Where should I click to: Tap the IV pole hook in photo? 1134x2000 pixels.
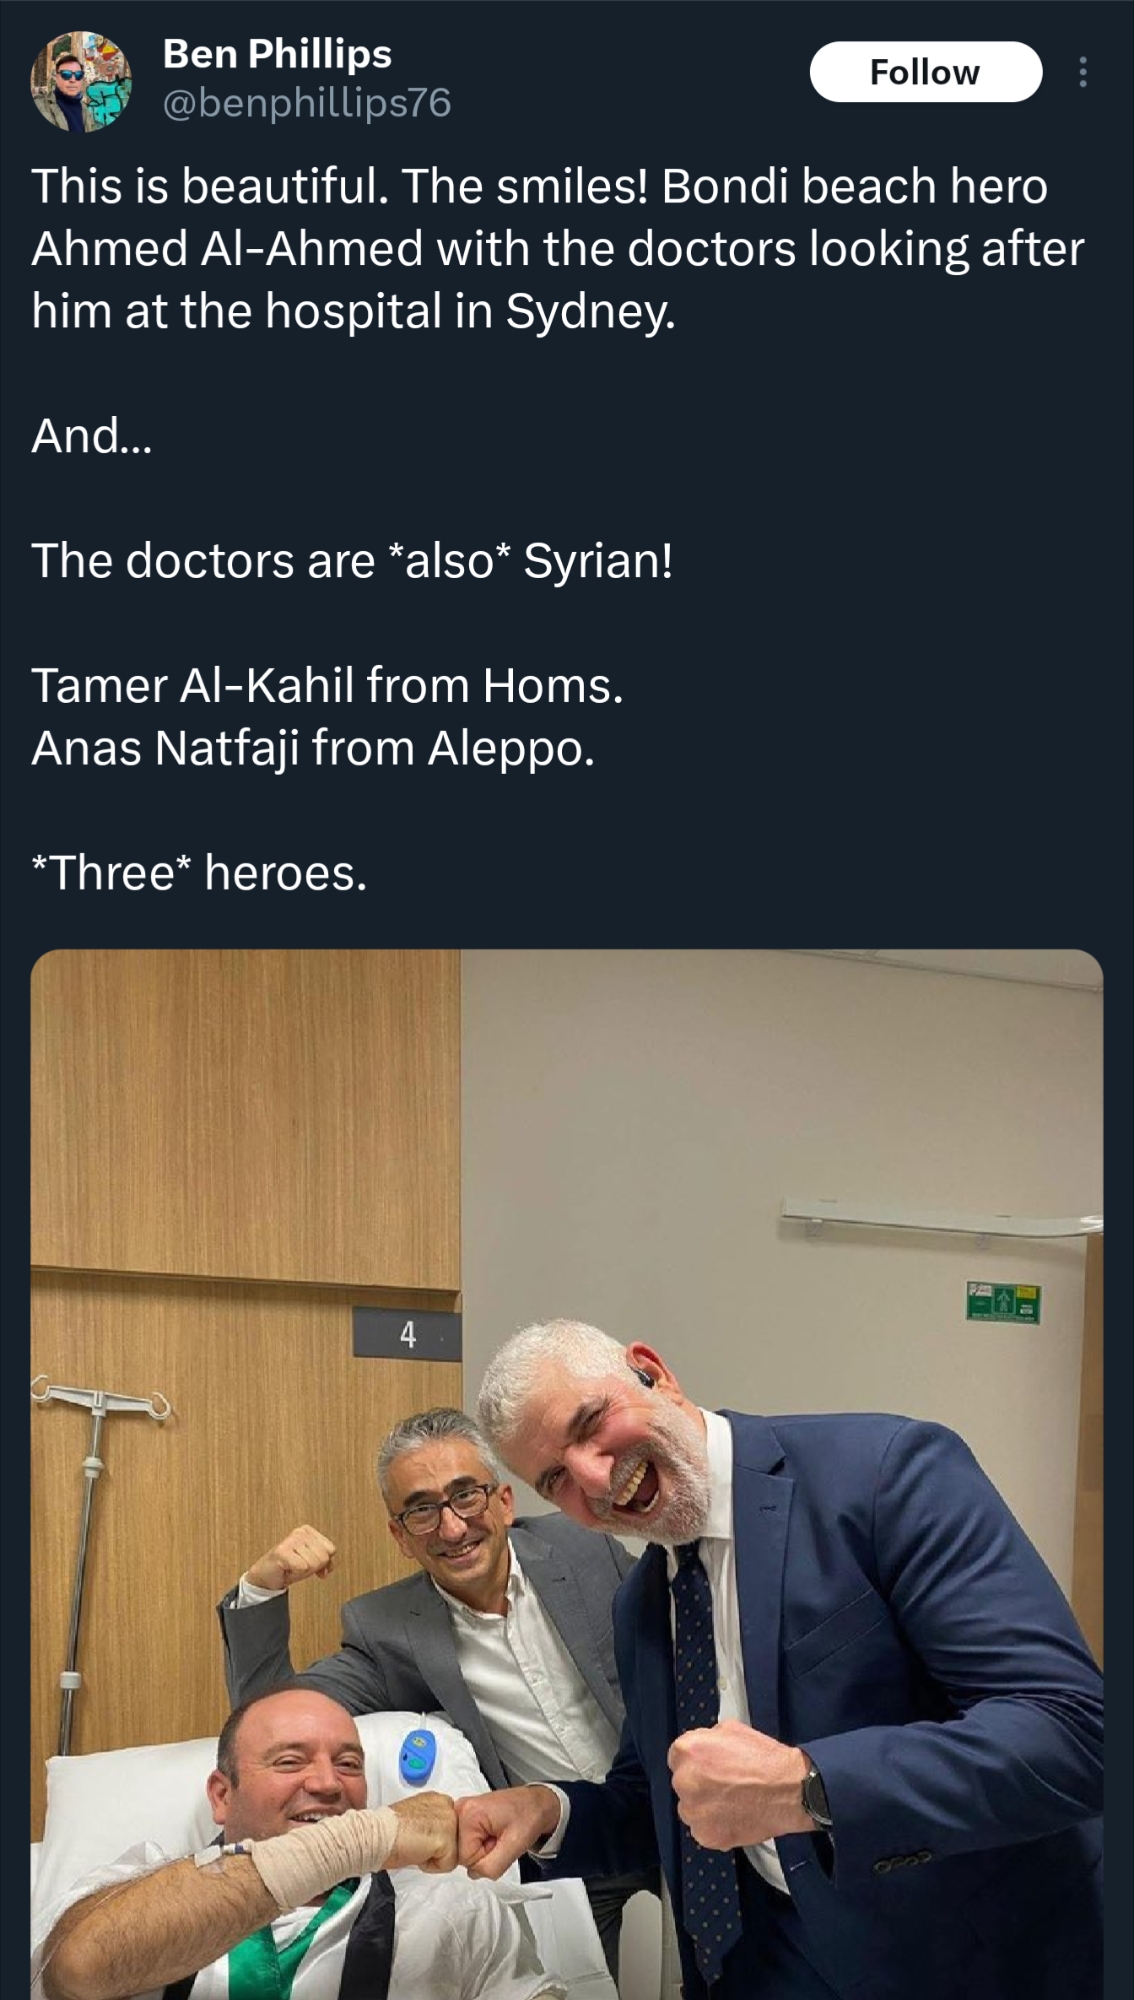point(100,1400)
